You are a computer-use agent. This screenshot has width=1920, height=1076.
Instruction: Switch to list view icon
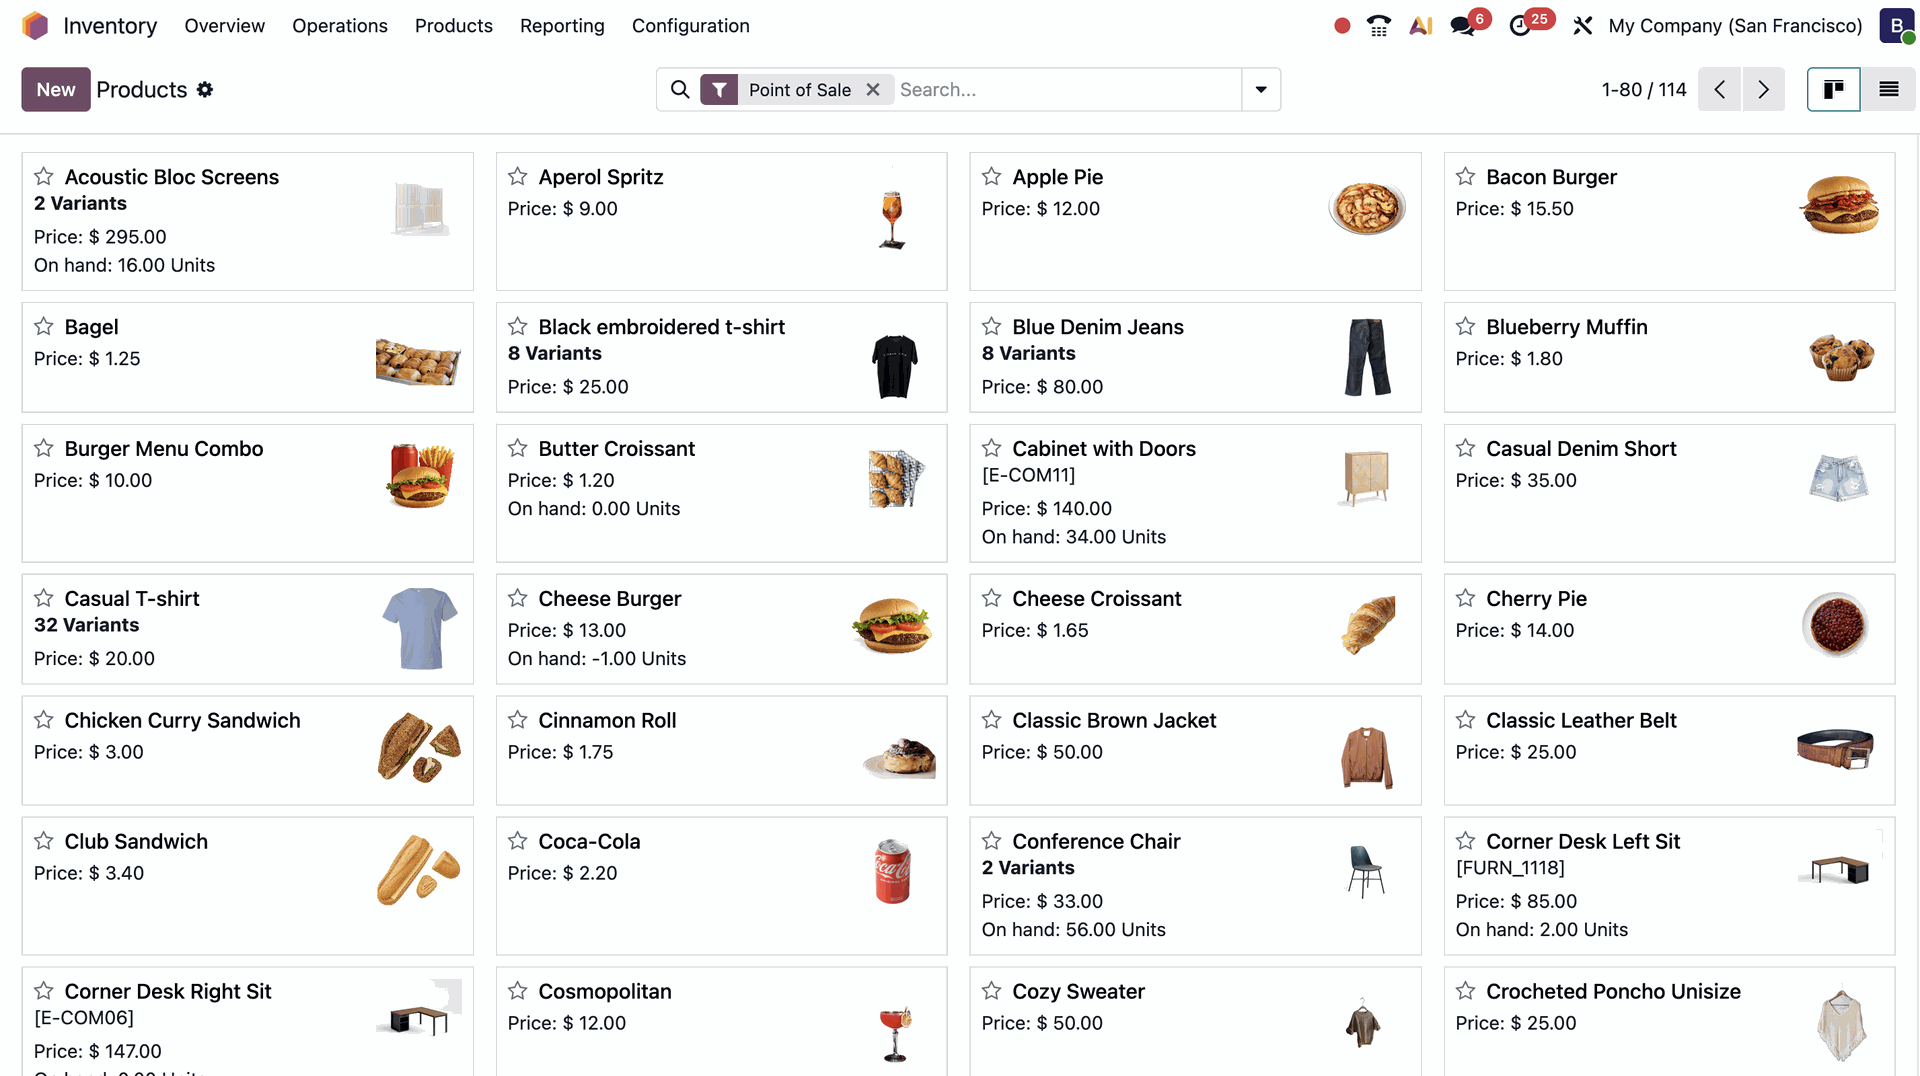pos(1889,89)
